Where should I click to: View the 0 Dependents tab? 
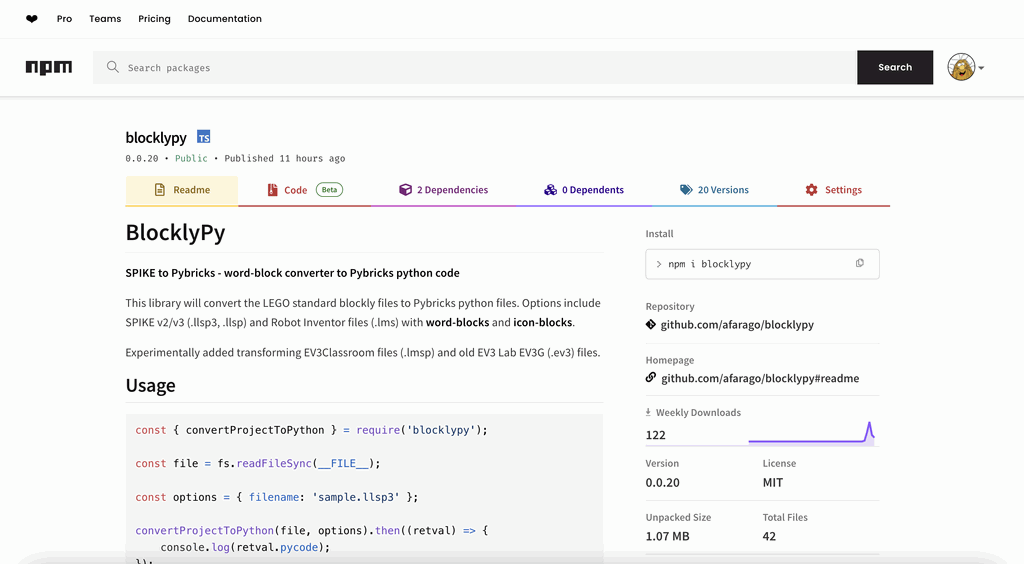tap(583, 190)
